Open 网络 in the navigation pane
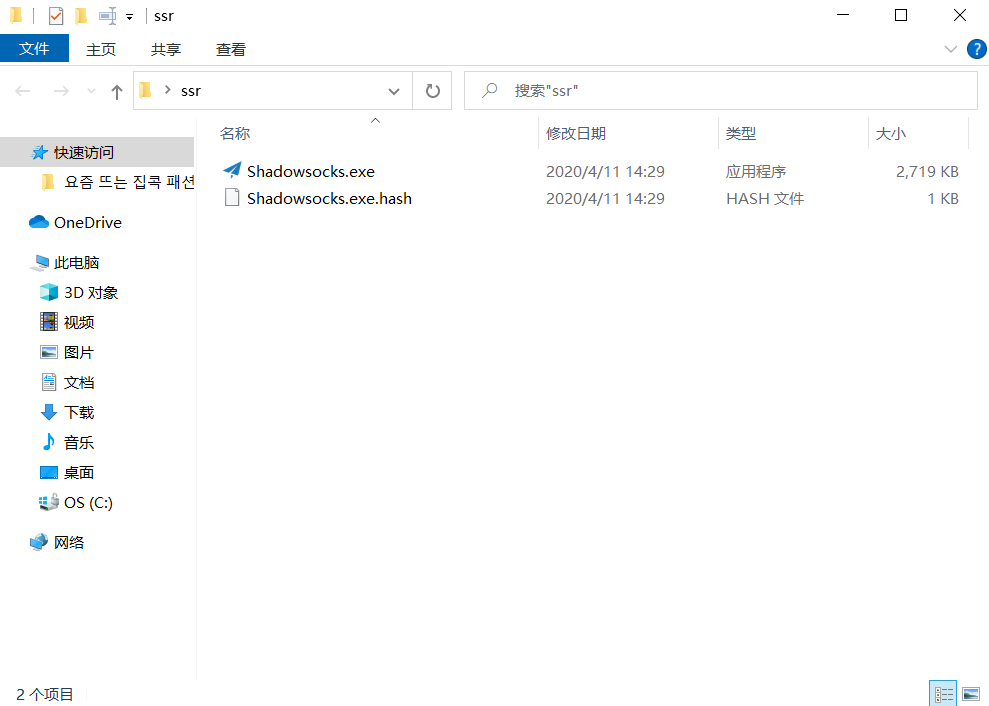 pyautogui.click(x=69, y=543)
